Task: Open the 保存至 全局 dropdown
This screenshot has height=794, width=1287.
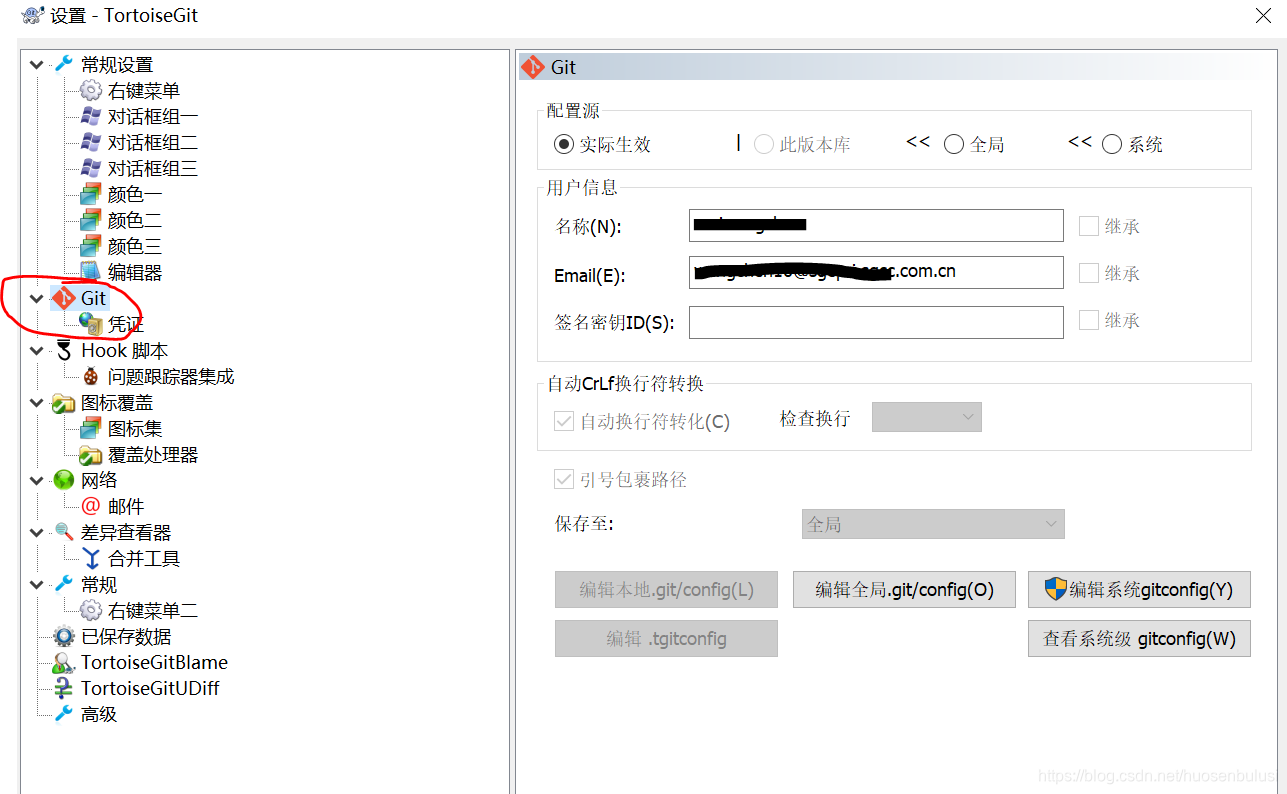Action: click(933, 524)
